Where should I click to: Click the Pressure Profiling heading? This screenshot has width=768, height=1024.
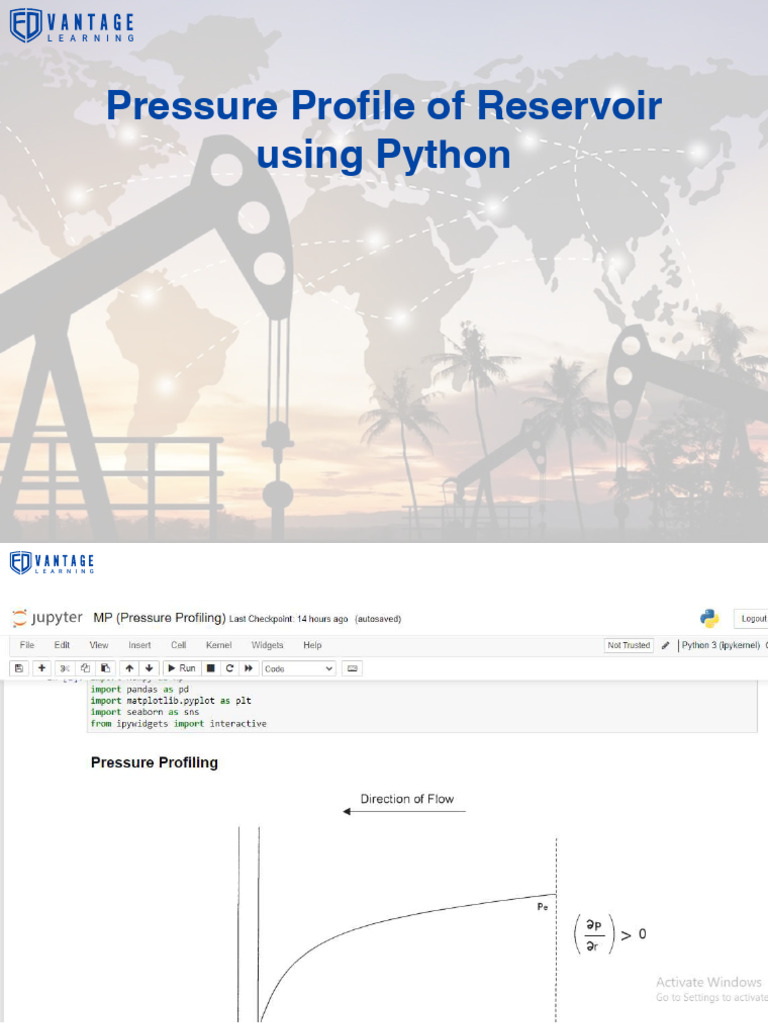click(x=154, y=763)
